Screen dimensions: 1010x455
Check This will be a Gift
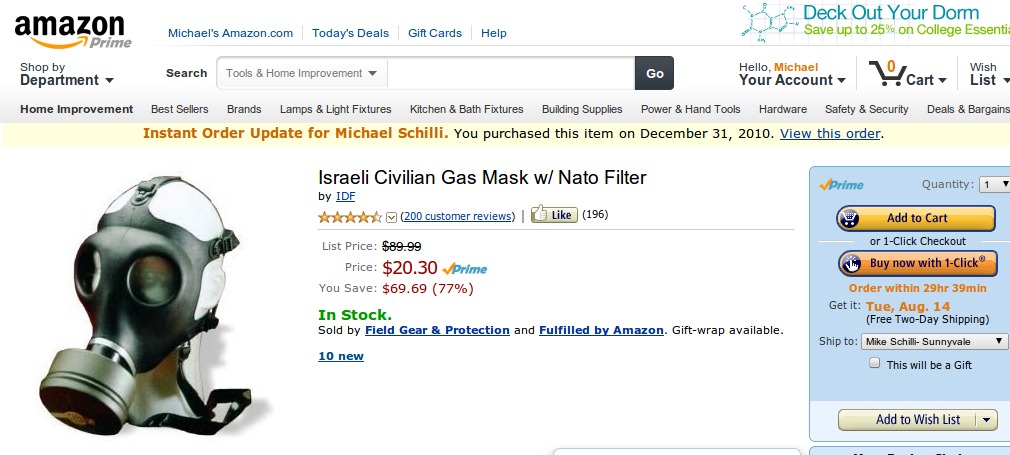point(875,365)
